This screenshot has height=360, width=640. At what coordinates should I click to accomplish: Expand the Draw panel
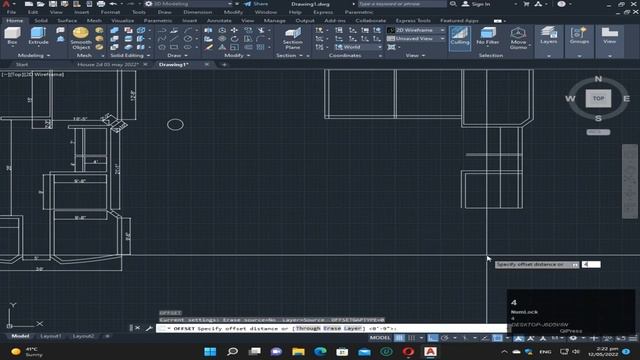coord(177,56)
